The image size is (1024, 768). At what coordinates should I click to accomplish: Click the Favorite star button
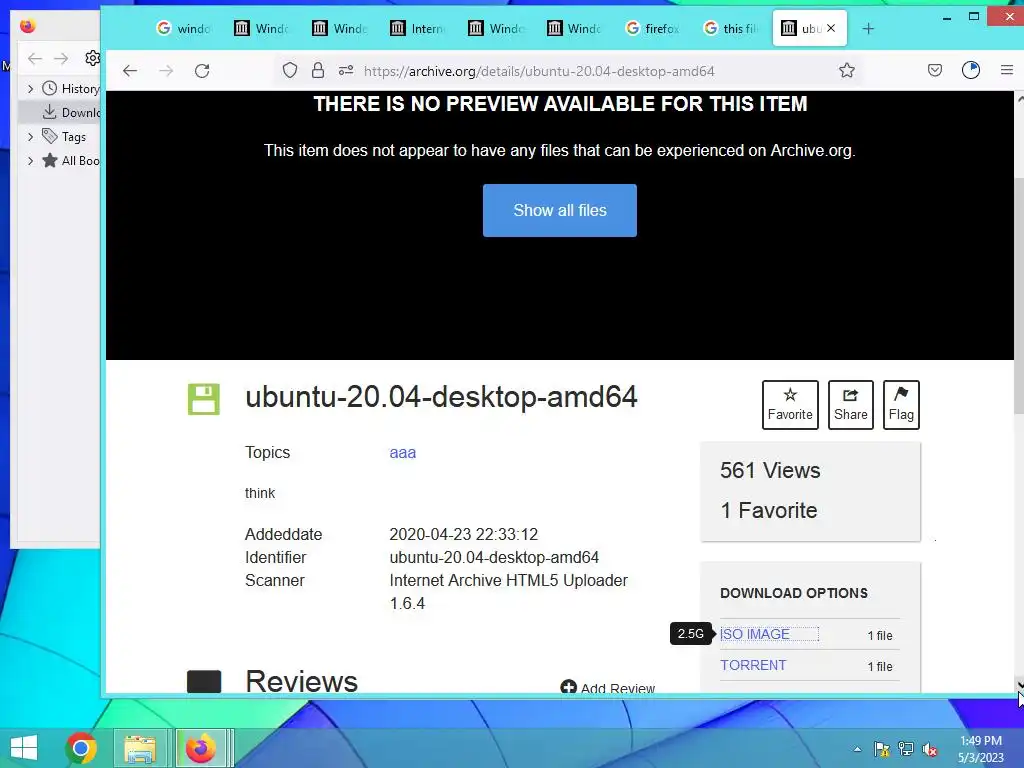[x=790, y=404]
